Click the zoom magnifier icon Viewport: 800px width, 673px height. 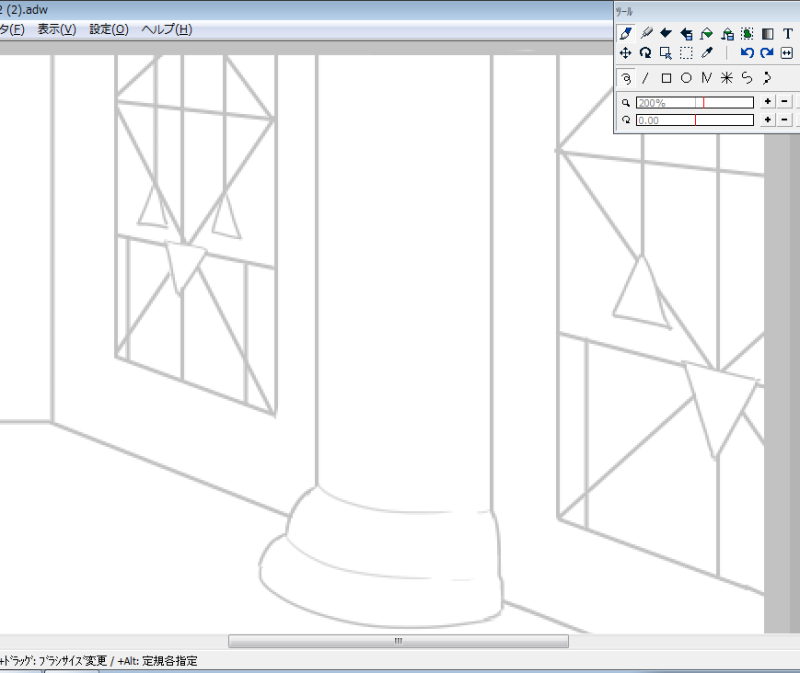[626, 103]
